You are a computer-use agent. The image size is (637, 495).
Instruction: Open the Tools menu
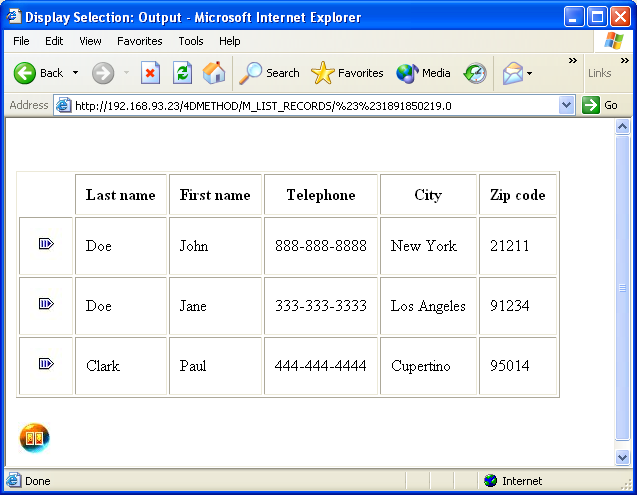click(x=191, y=41)
